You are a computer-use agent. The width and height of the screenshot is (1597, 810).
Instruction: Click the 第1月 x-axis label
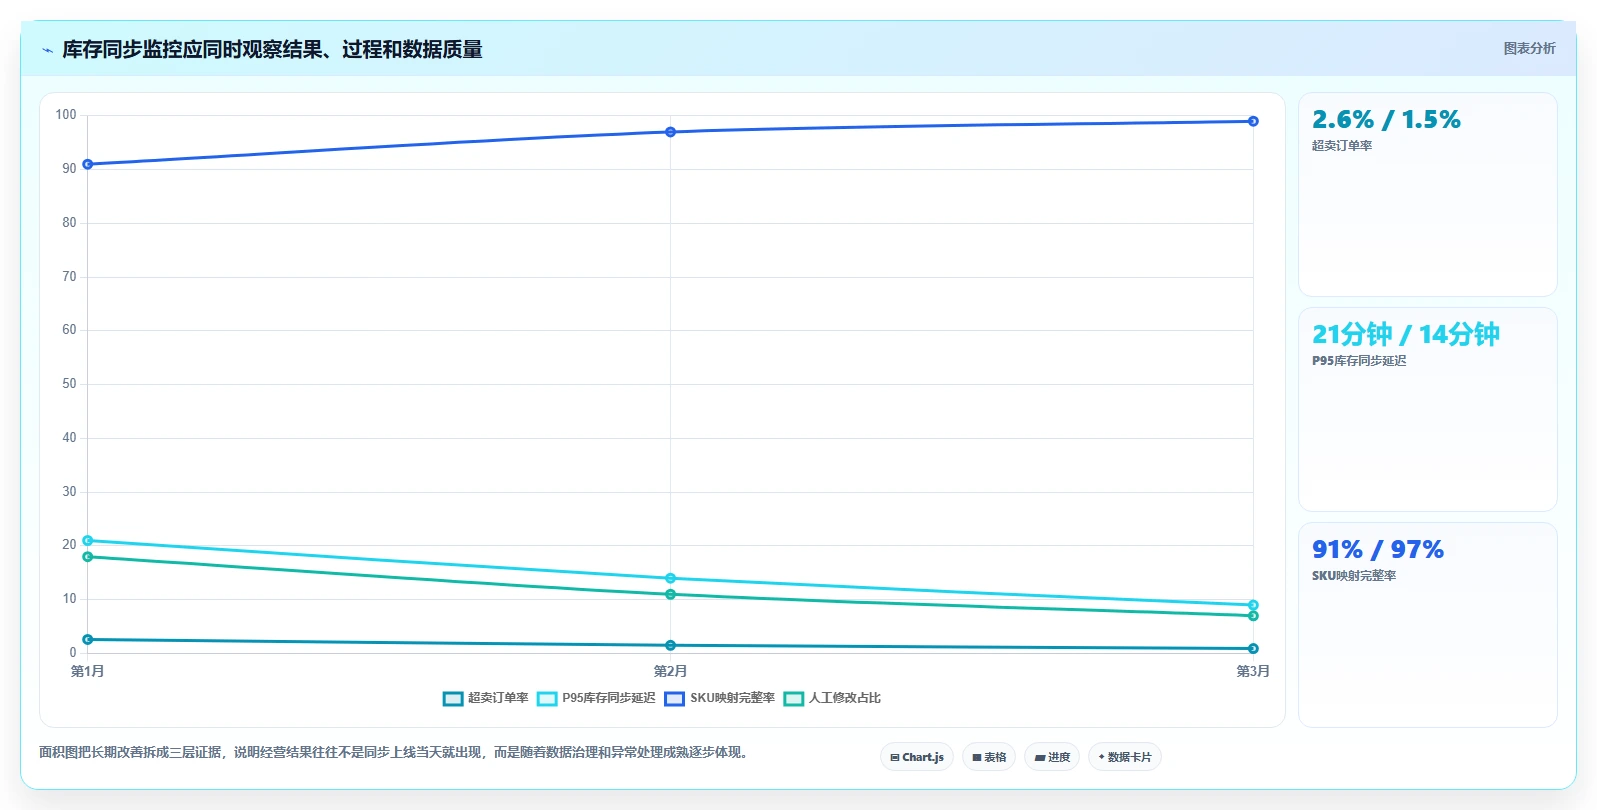coord(88,671)
